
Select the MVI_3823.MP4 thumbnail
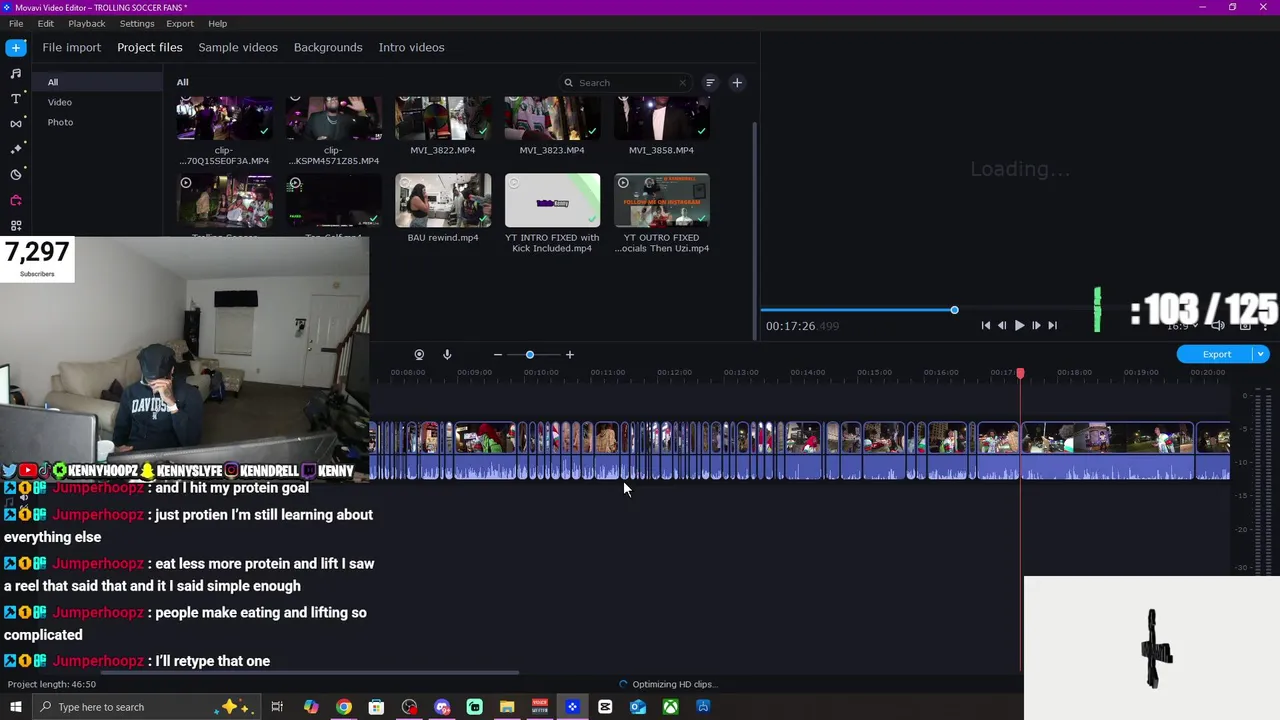(x=552, y=118)
